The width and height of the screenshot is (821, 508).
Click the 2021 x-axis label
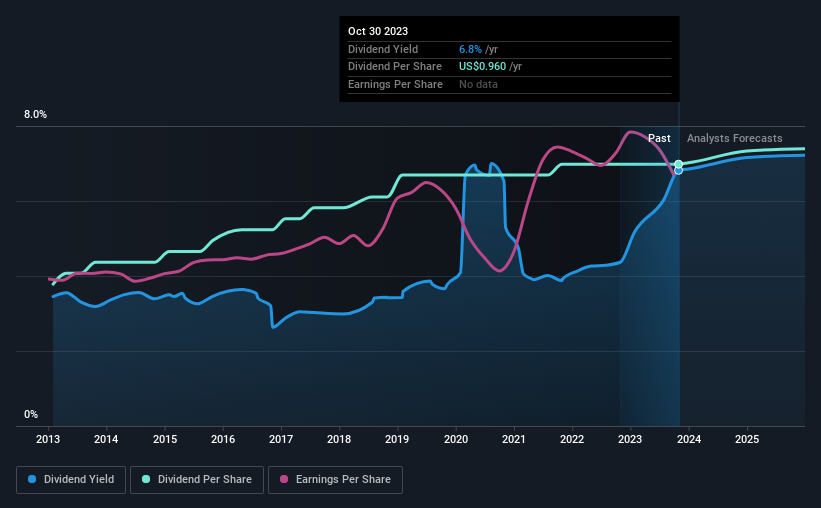[514, 439]
